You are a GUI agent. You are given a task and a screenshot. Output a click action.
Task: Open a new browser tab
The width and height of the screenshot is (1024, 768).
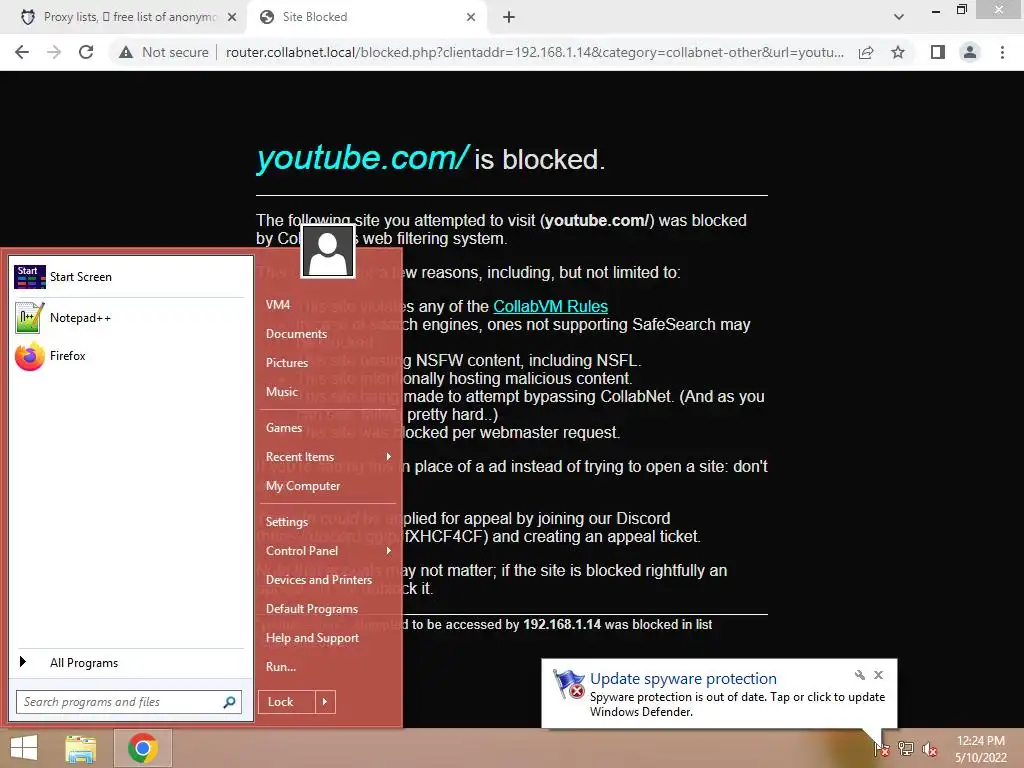click(x=509, y=17)
